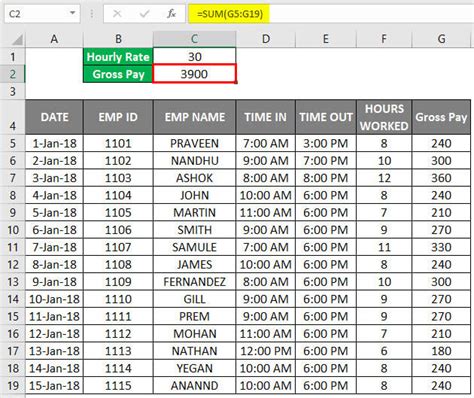
Task: Select the name cell SMITH
Action: [194, 230]
